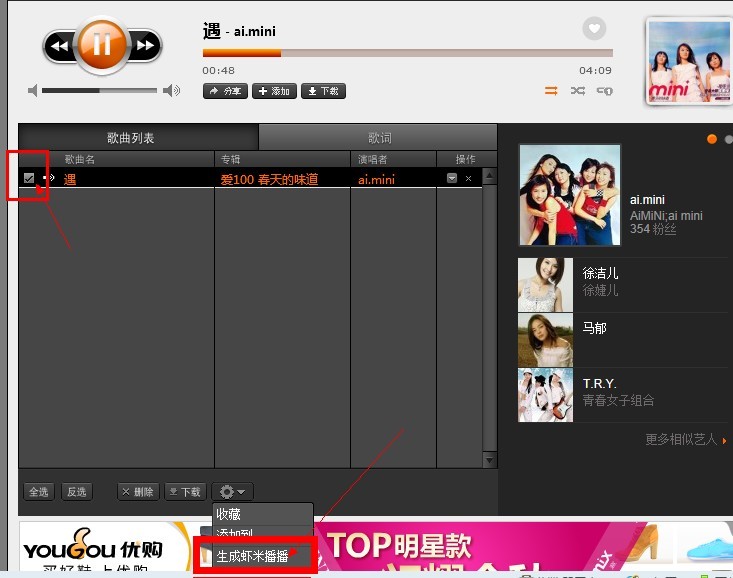This screenshot has height=578, width=733.
Task: Click the 添加 add button
Action: pyautogui.click(x=274, y=91)
